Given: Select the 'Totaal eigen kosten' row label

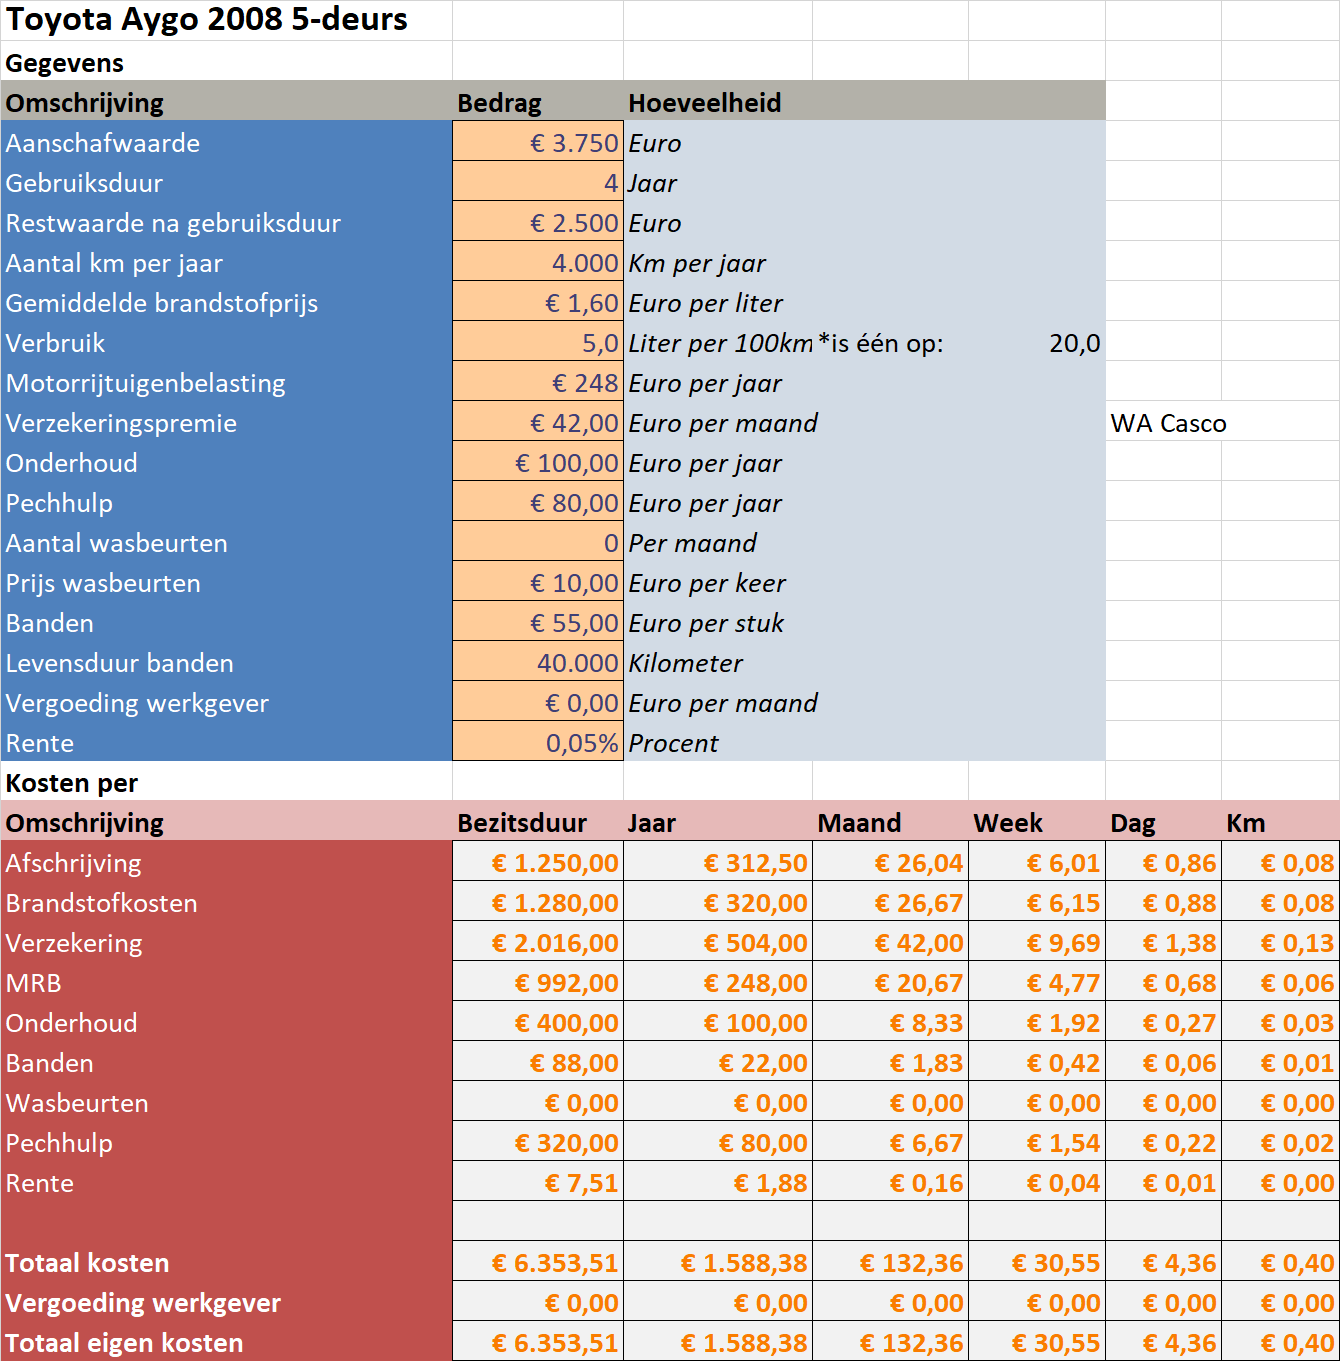Looking at the screenshot, I should point(226,1341).
